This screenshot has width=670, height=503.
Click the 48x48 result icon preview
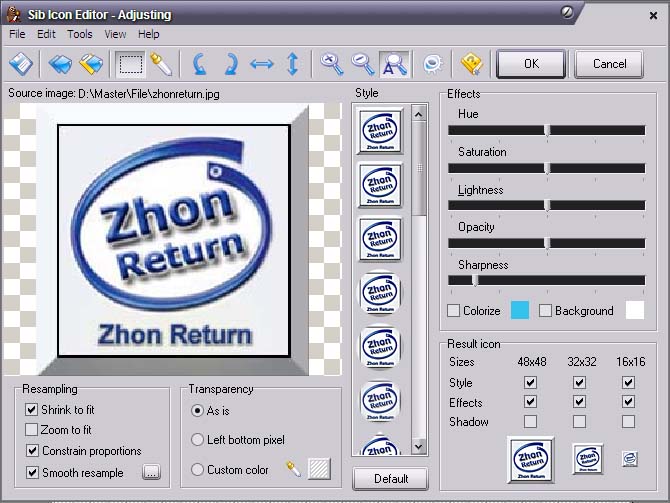(x=530, y=460)
